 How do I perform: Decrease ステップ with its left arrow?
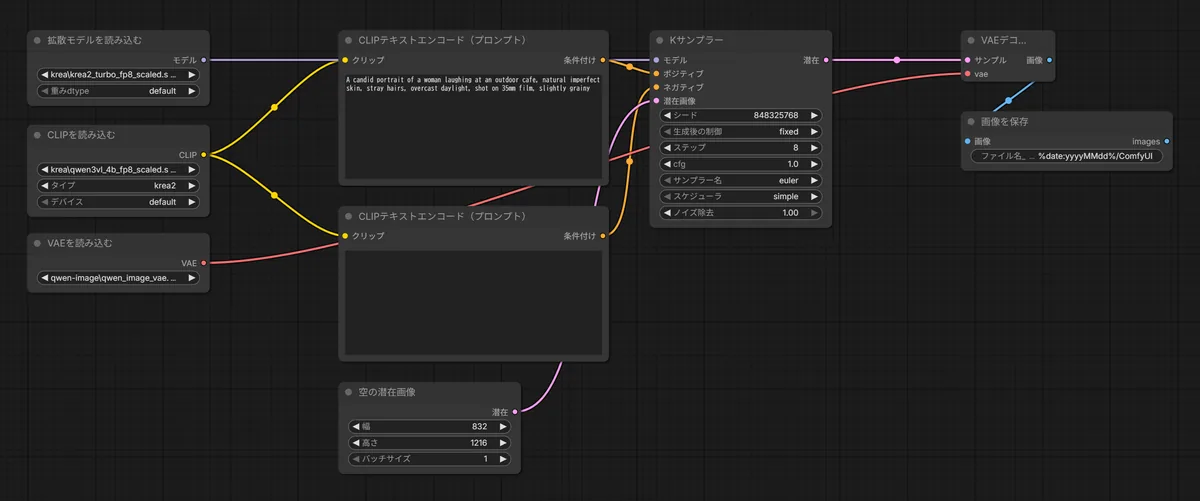pos(667,148)
